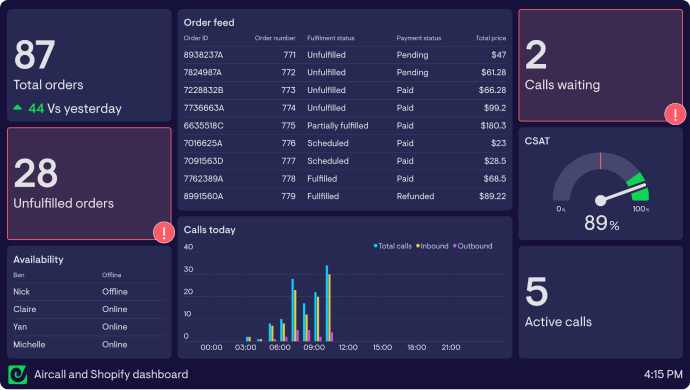
Task: Click the 28 Unfulfilled orders number
Action: pyautogui.click(x=36, y=173)
